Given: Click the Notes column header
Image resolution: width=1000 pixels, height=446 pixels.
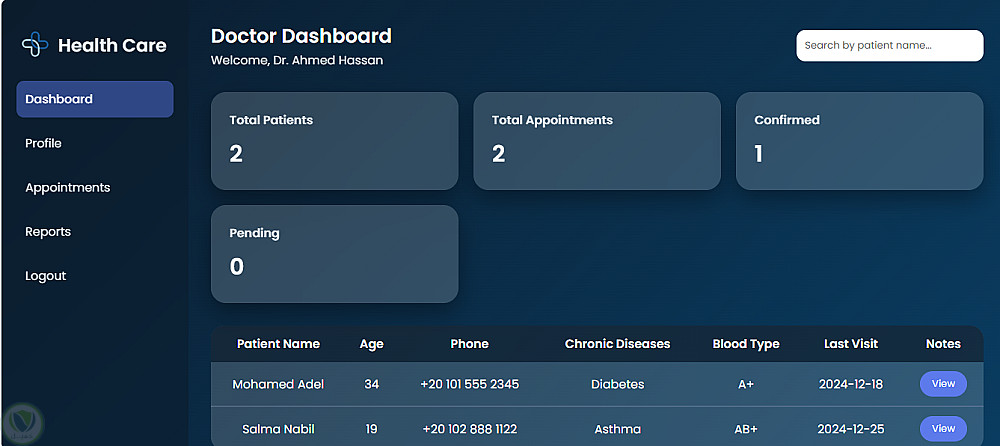Looking at the screenshot, I should [943, 344].
